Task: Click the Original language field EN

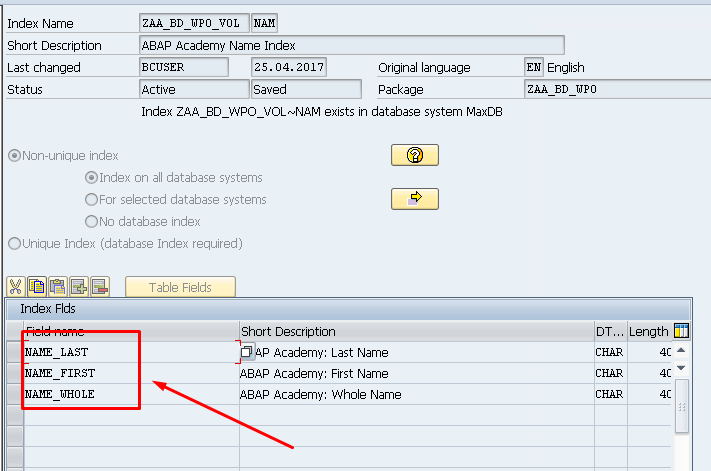Action: pyautogui.click(x=534, y=67)
